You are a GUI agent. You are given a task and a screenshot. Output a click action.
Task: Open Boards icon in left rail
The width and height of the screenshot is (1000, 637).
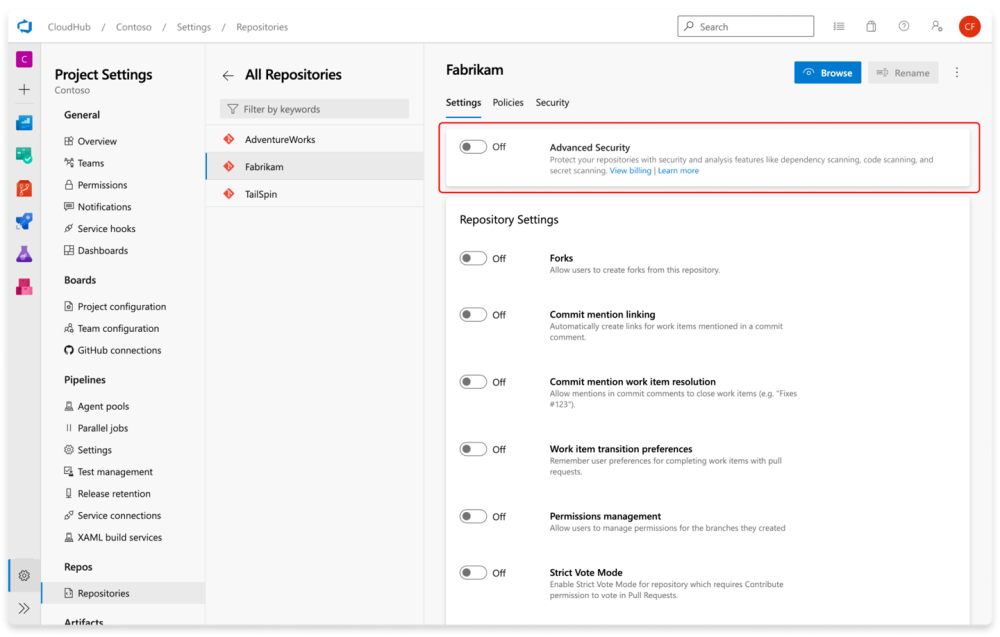pyautogui.click(x=24, y=155)
